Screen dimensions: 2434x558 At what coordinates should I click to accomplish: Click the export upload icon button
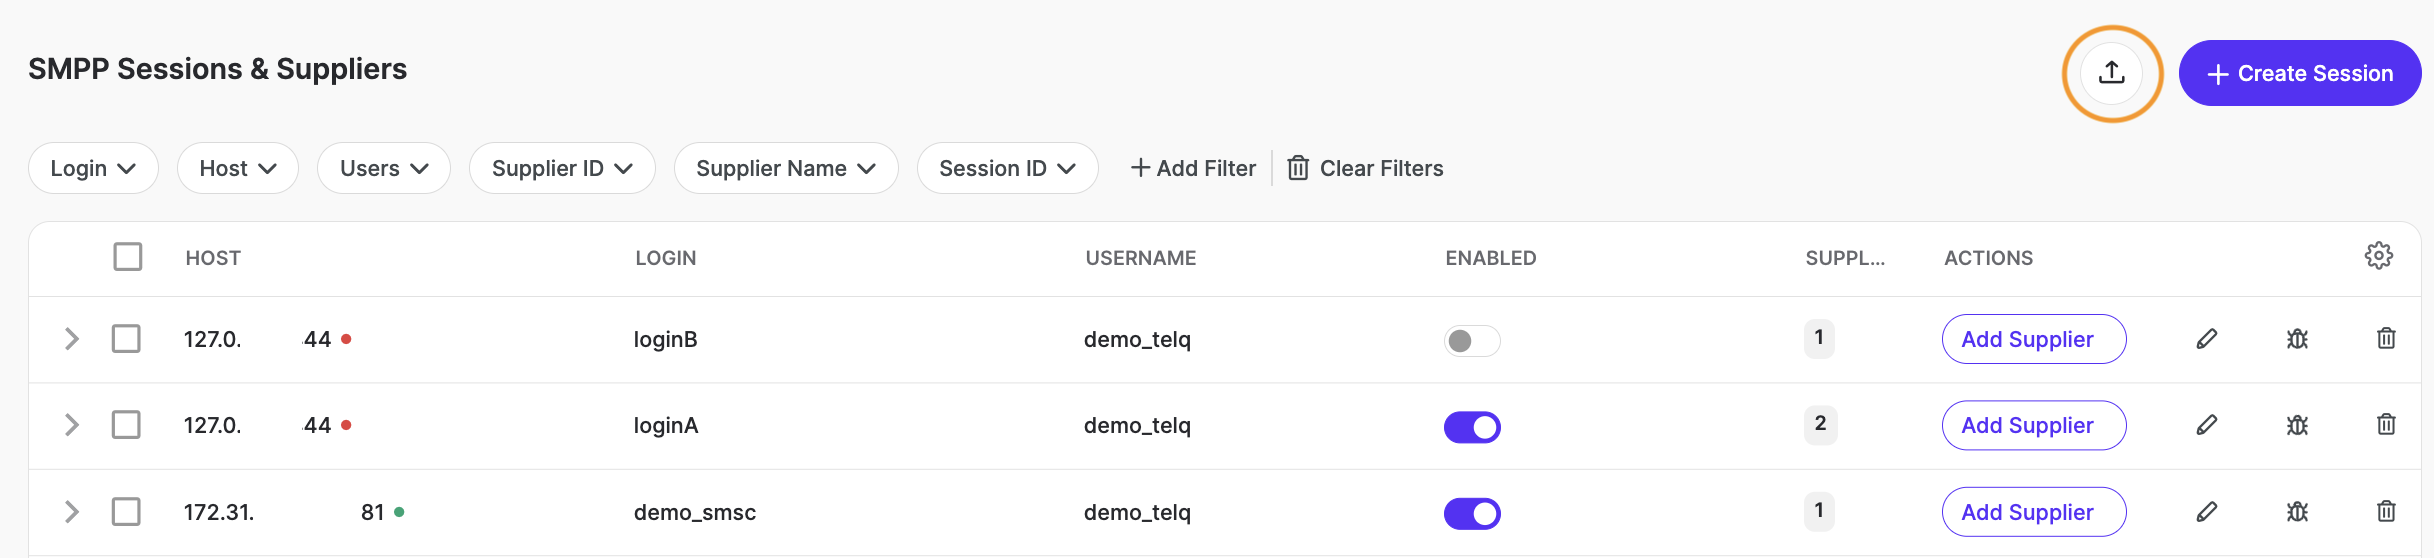[2112, 73]
